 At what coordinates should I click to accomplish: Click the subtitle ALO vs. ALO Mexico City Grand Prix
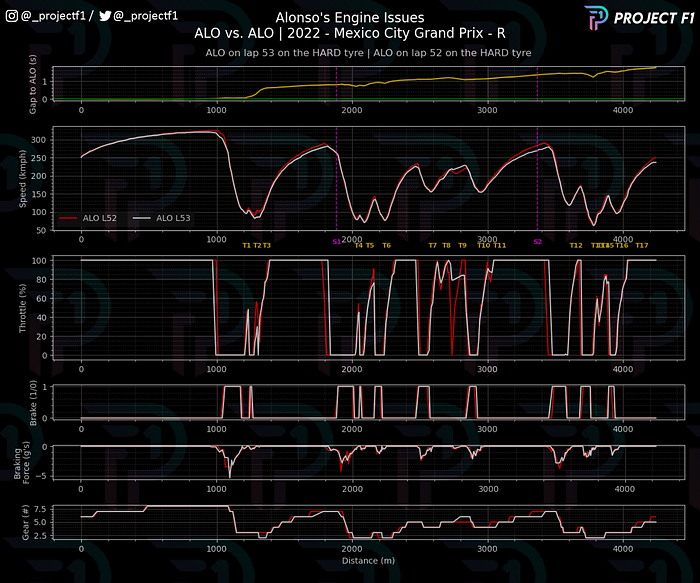(350, 33)
